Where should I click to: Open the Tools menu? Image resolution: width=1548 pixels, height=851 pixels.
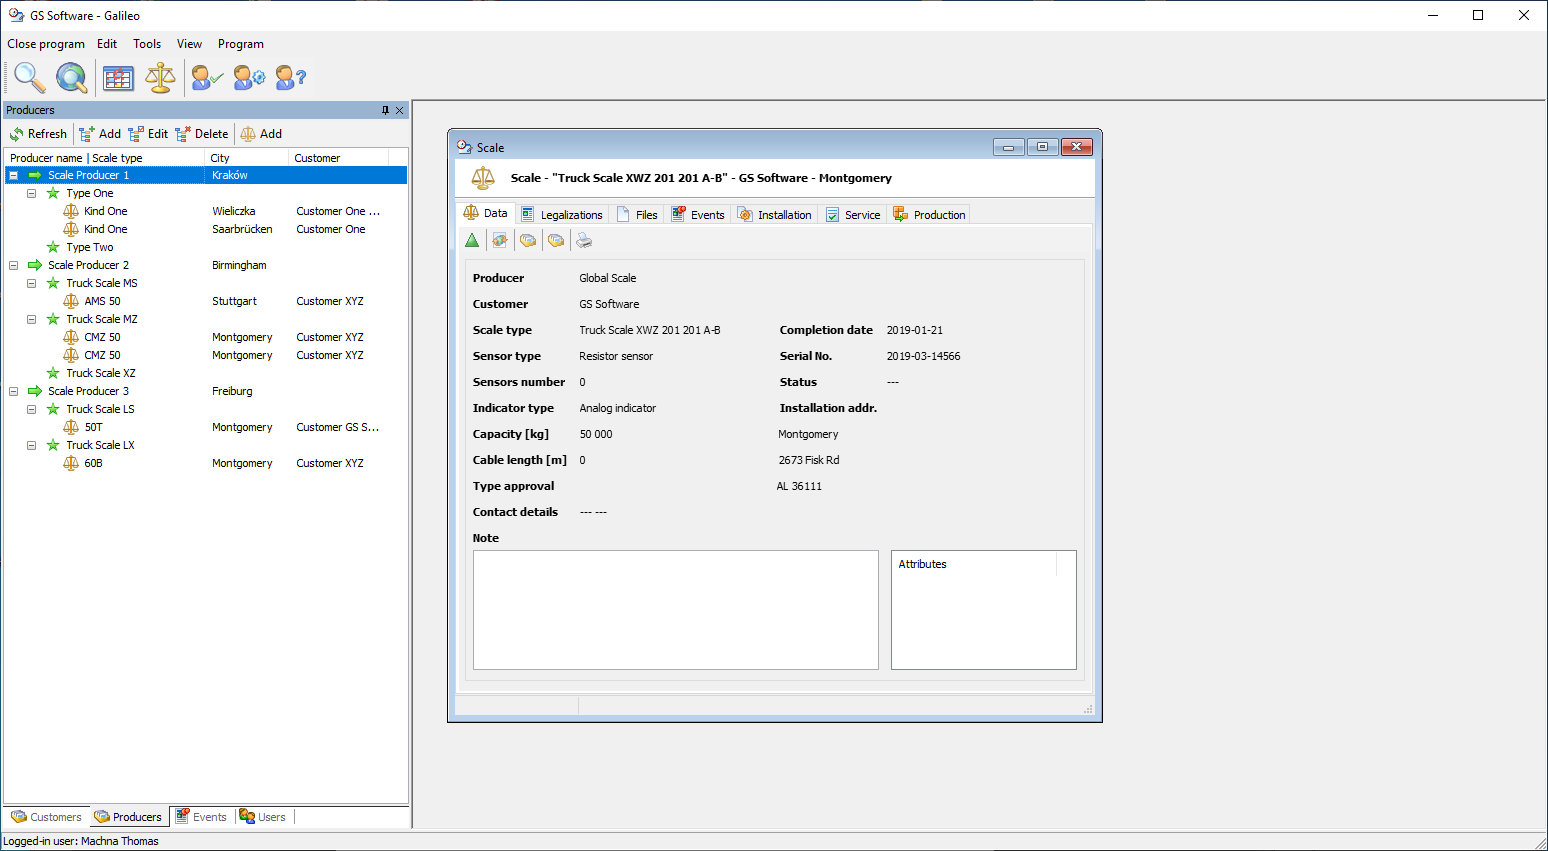coord(147,44)
